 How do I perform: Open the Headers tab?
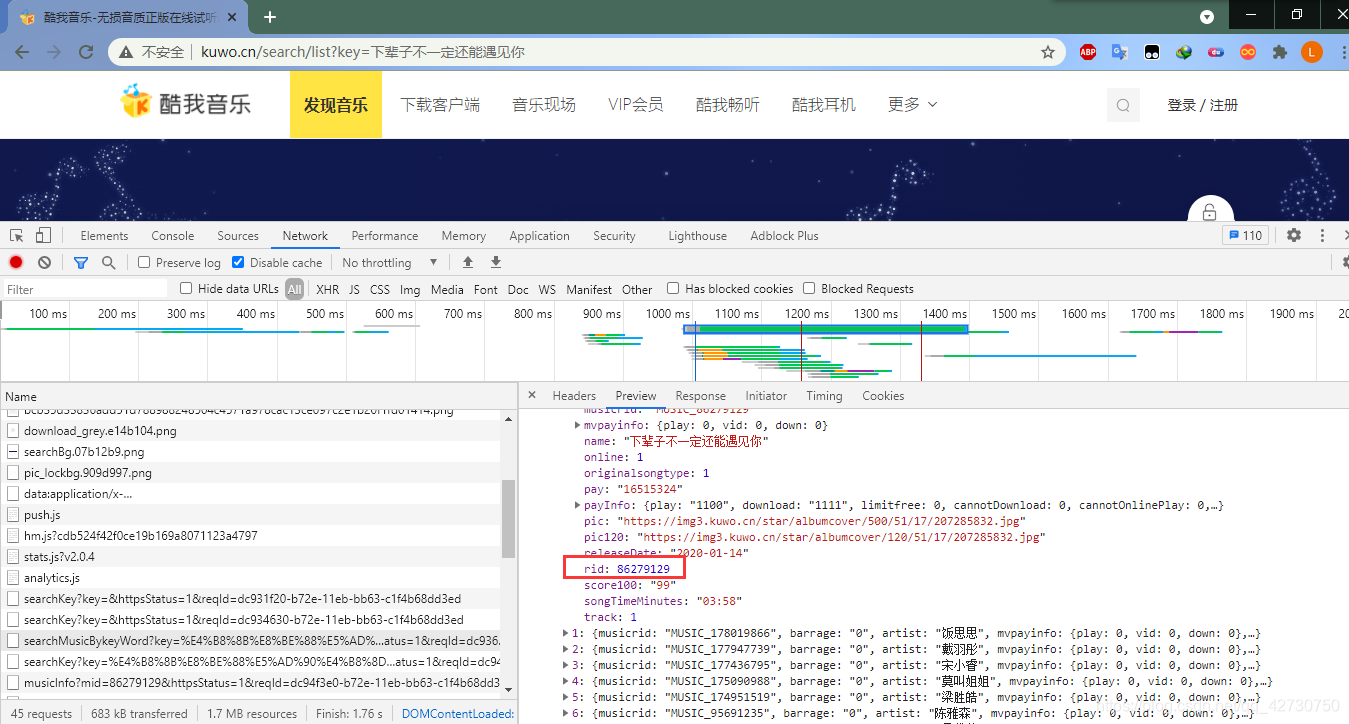574,395
